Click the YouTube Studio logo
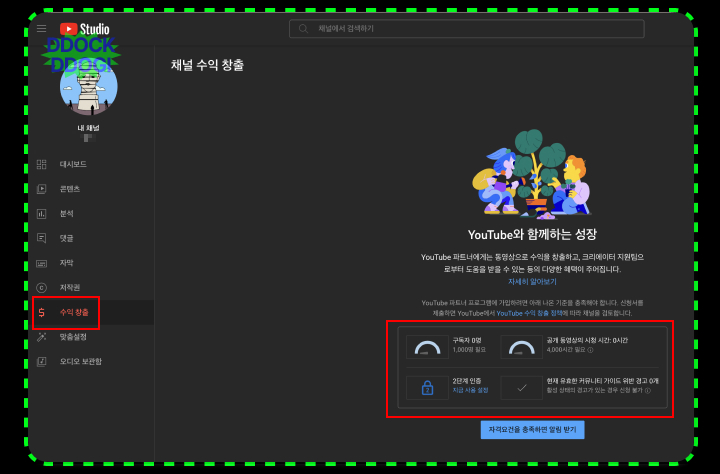 [x=84, y=29]
